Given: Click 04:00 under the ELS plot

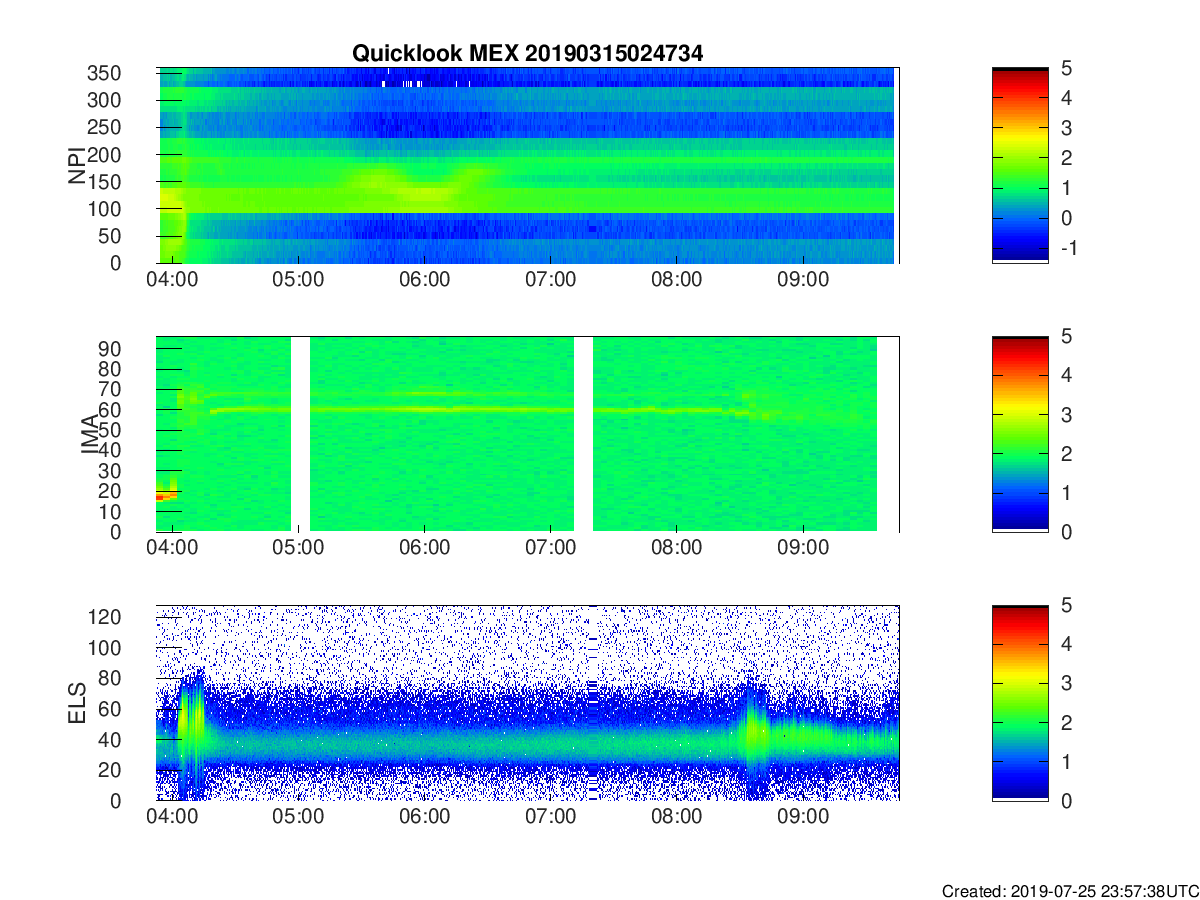Looking at the screenshot, I should (172, 817).
